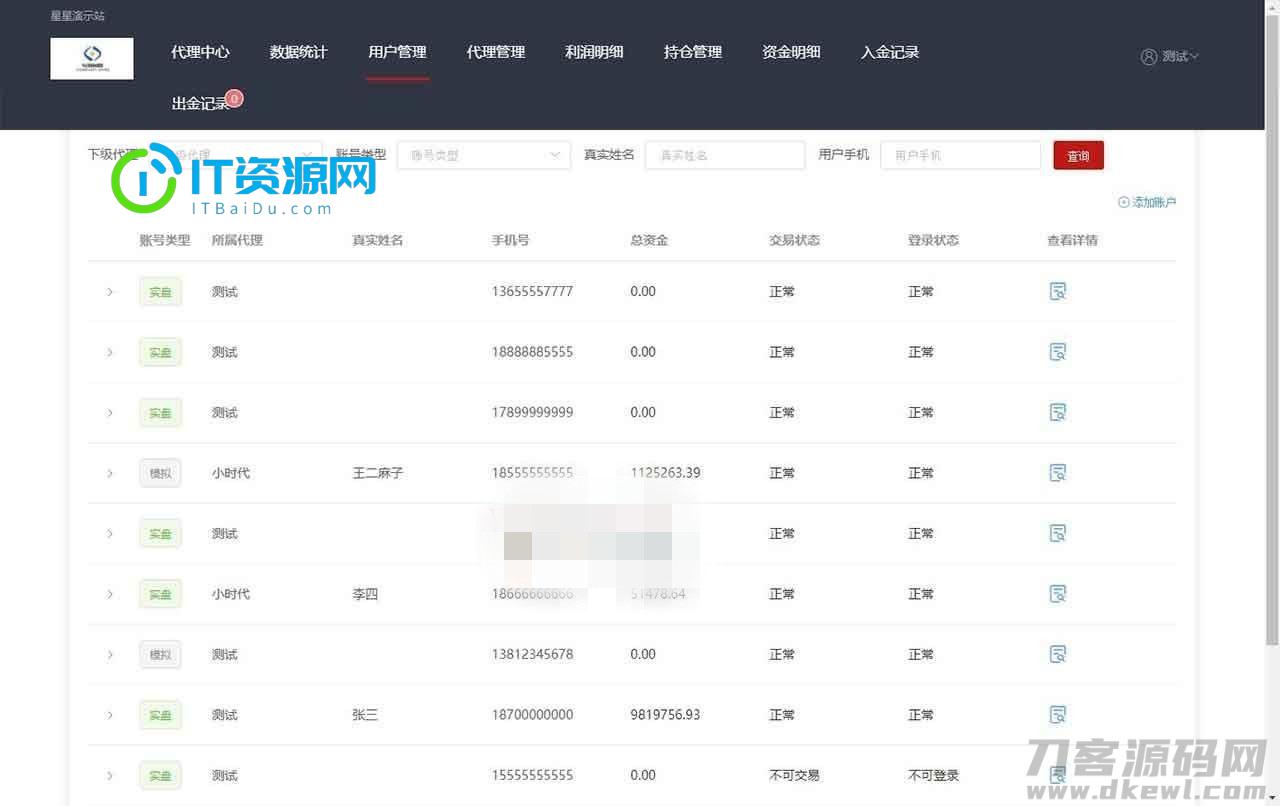Click 实盘 tag in 13655557777 row
Viewport: 1280px width, 806px height.
pos(160,292)
